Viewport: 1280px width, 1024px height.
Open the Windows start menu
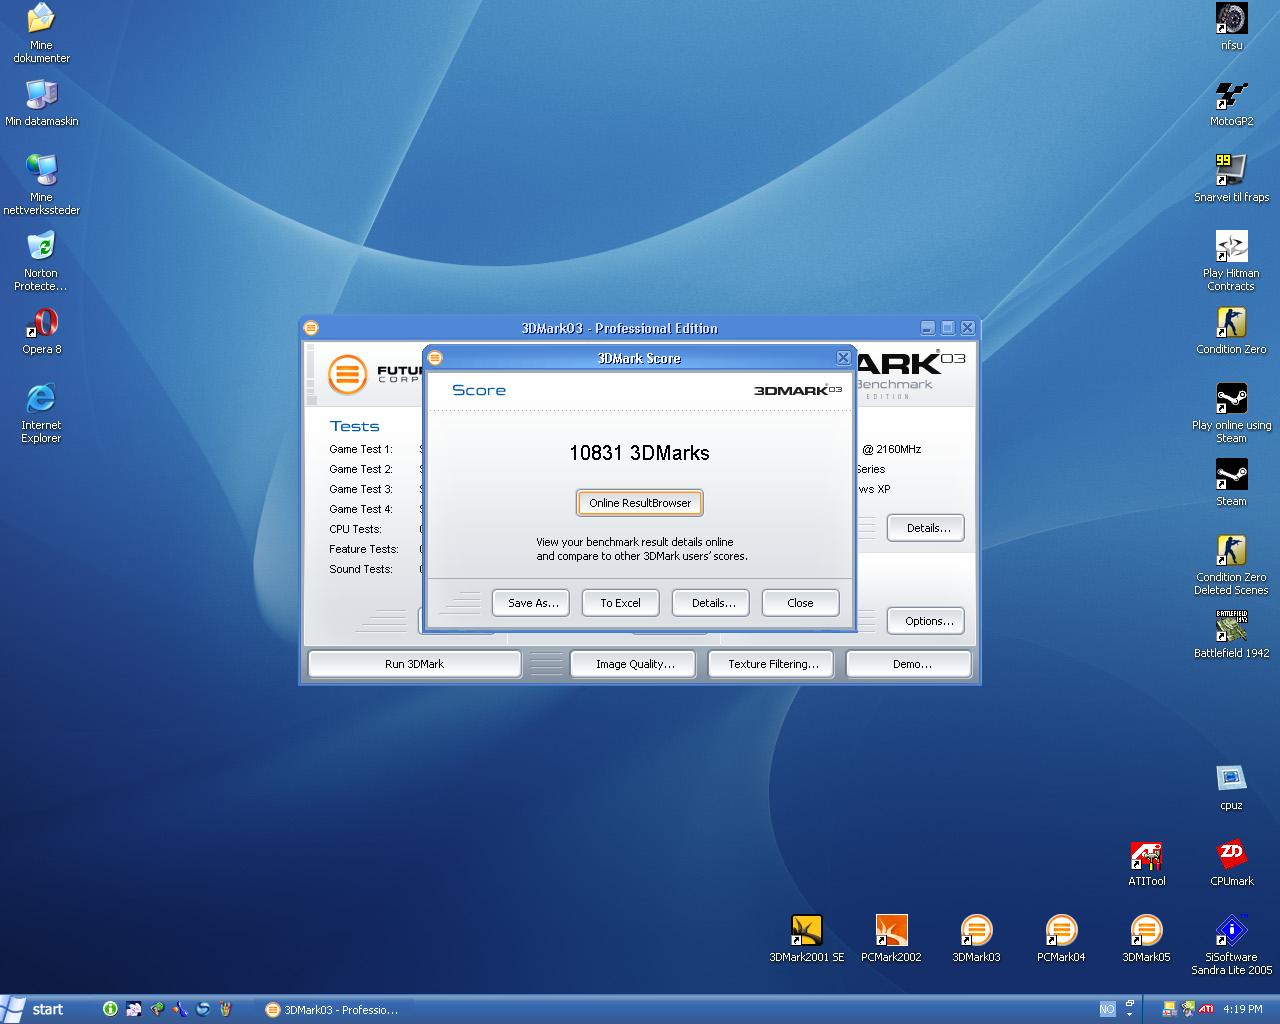pyautogui.click(x=36, y=1009)
